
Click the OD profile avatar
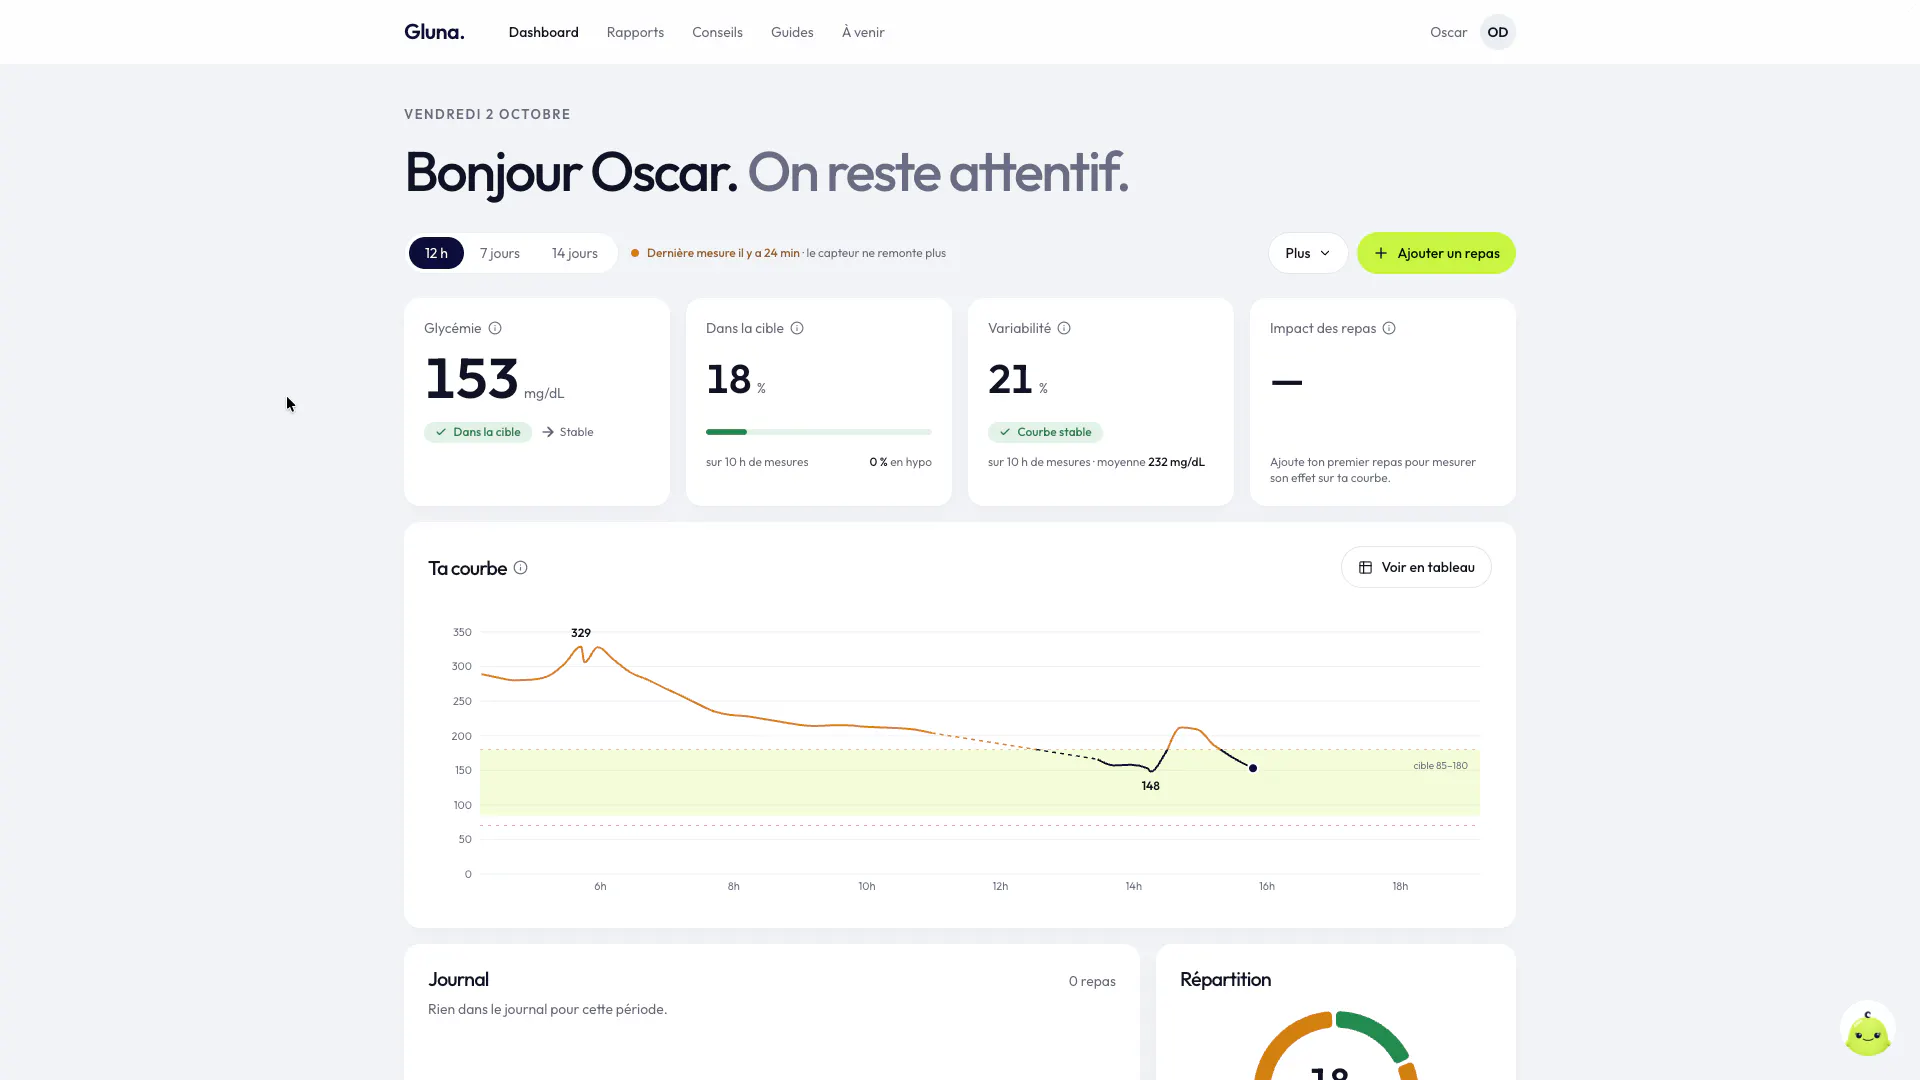[x=1497, y=32]
